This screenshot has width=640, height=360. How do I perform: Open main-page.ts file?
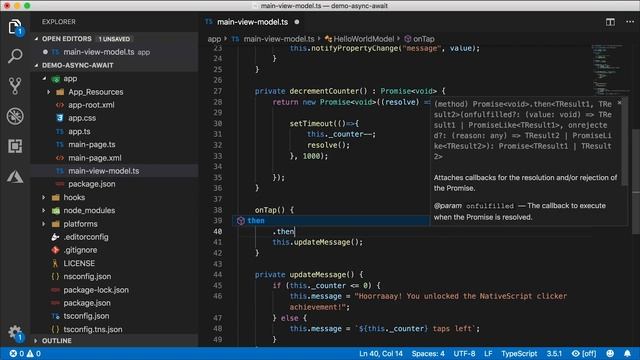pos(114,144)
